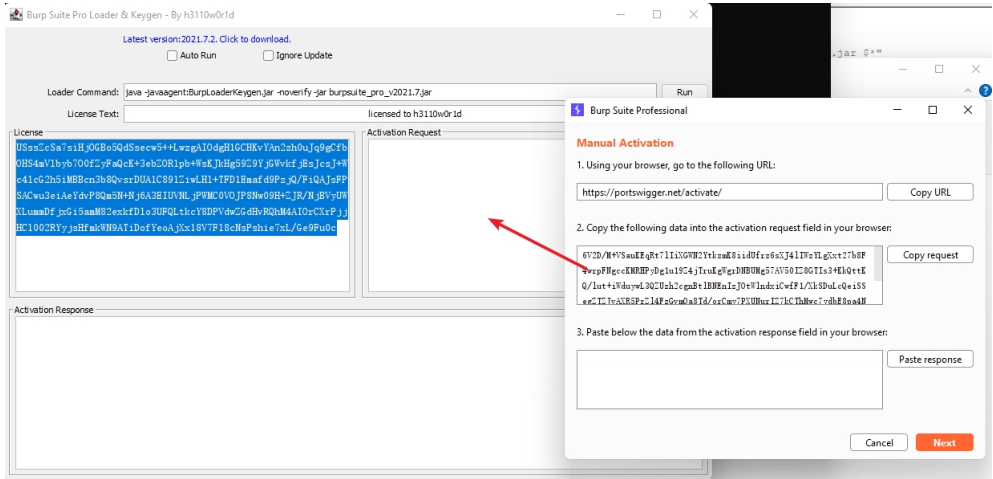Screen dimensions: 993x479
Task: Maximize the background window behind the dialog
Action: point(939,68)
